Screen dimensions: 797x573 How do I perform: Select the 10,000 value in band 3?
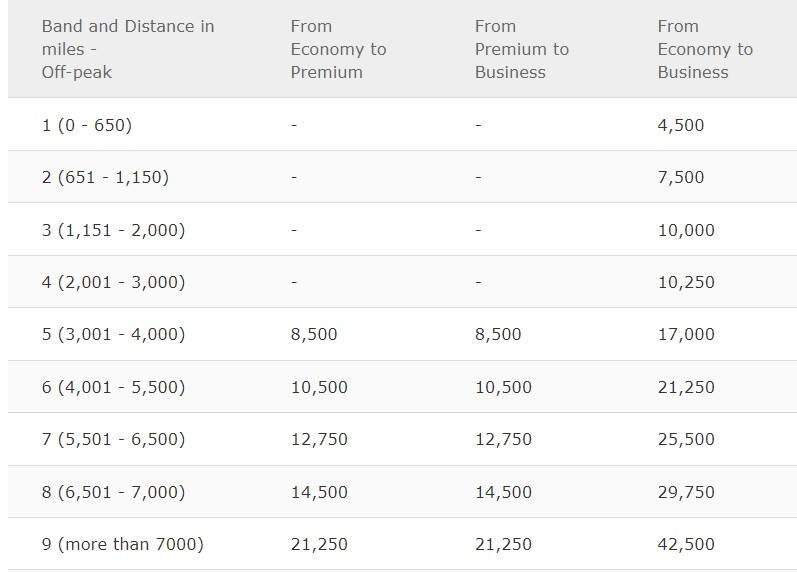(x=686, y=230)
